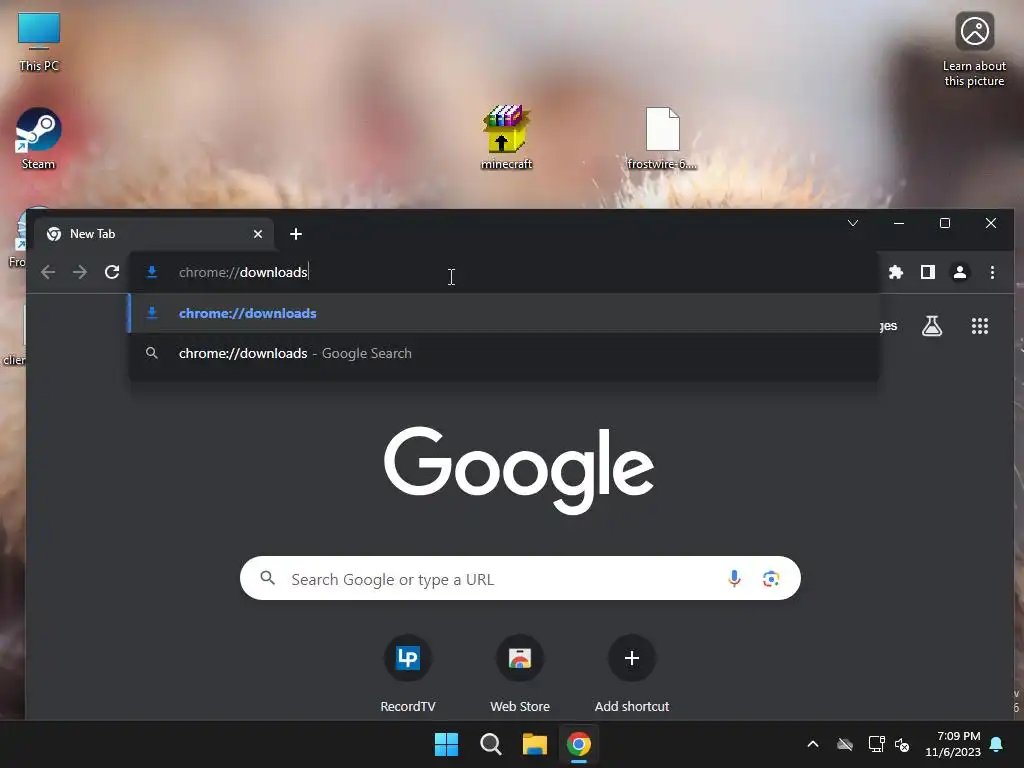Select the minecraft archive on the desktop
The width and height of the screenshot is (1024, 768).
[506, 138]
